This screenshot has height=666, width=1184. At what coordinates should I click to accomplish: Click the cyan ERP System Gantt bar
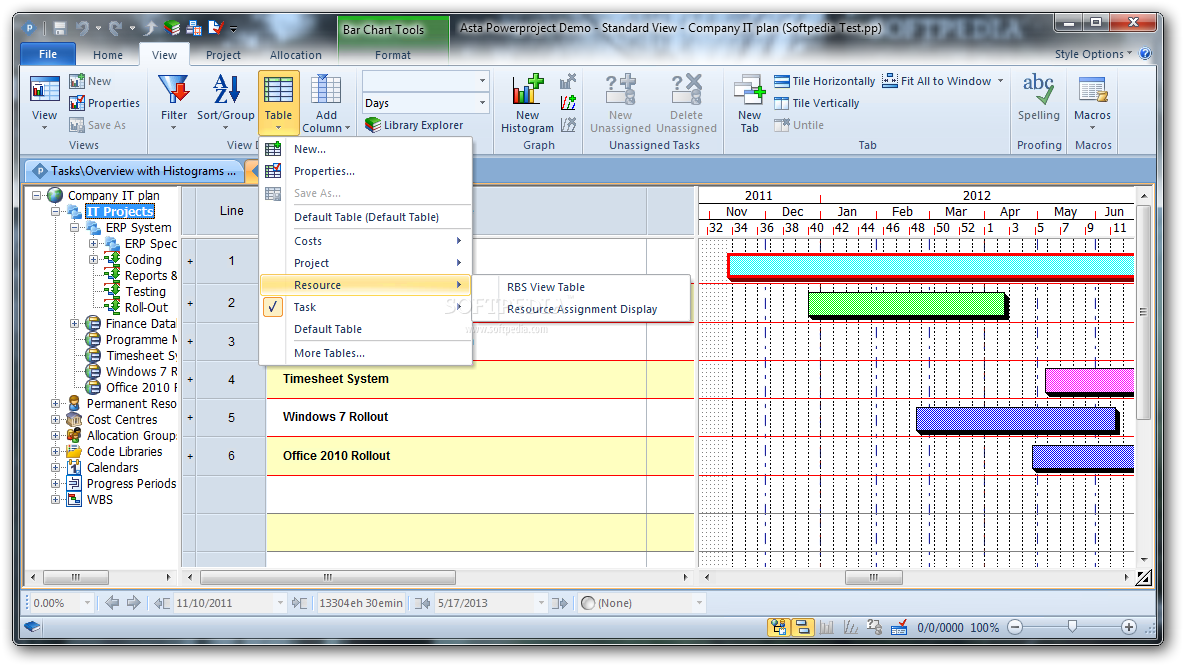[931, 265]
